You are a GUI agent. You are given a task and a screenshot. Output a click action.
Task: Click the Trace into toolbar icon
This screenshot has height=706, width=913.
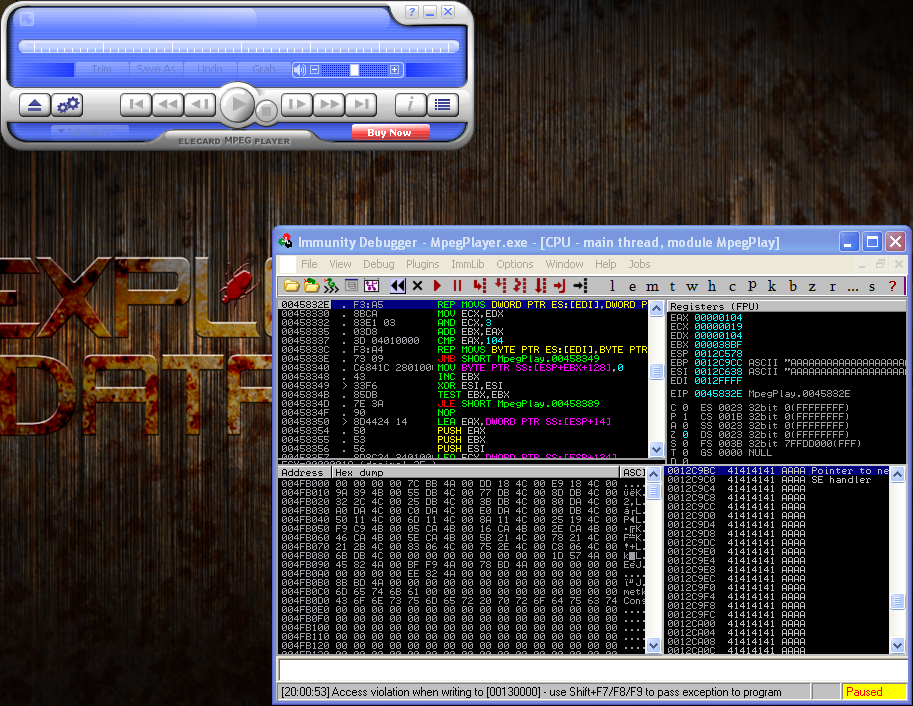(520, 285)
